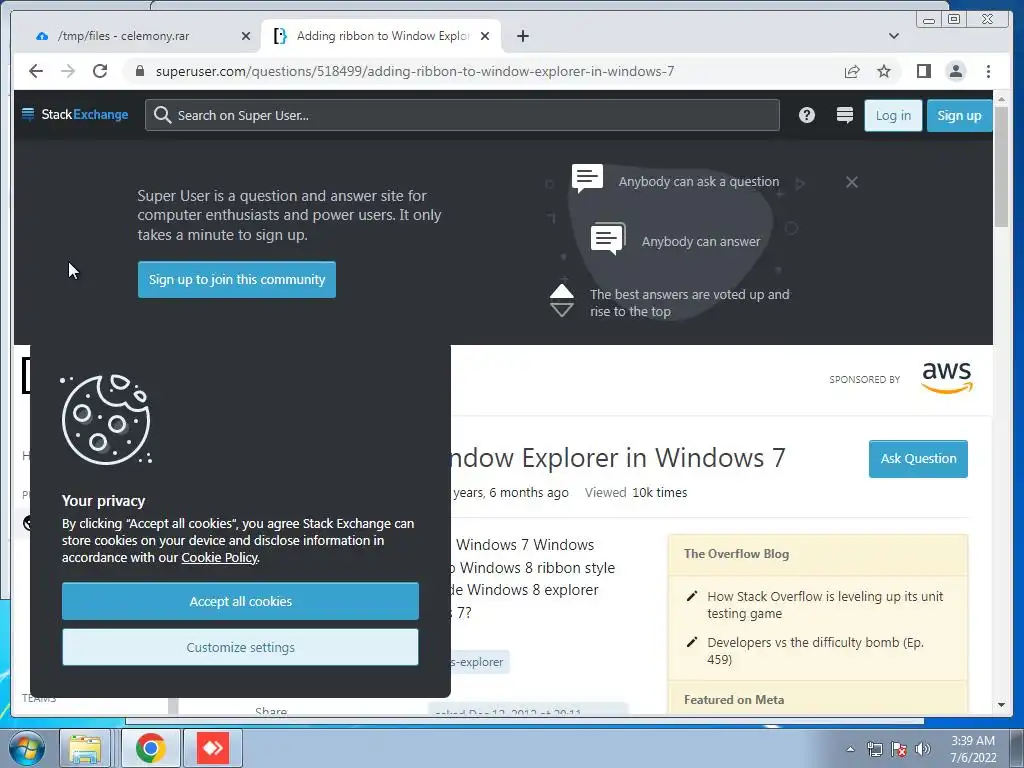Click the address bar URL
This screenshot has width=1024, height=768.
tap(415, 71)
